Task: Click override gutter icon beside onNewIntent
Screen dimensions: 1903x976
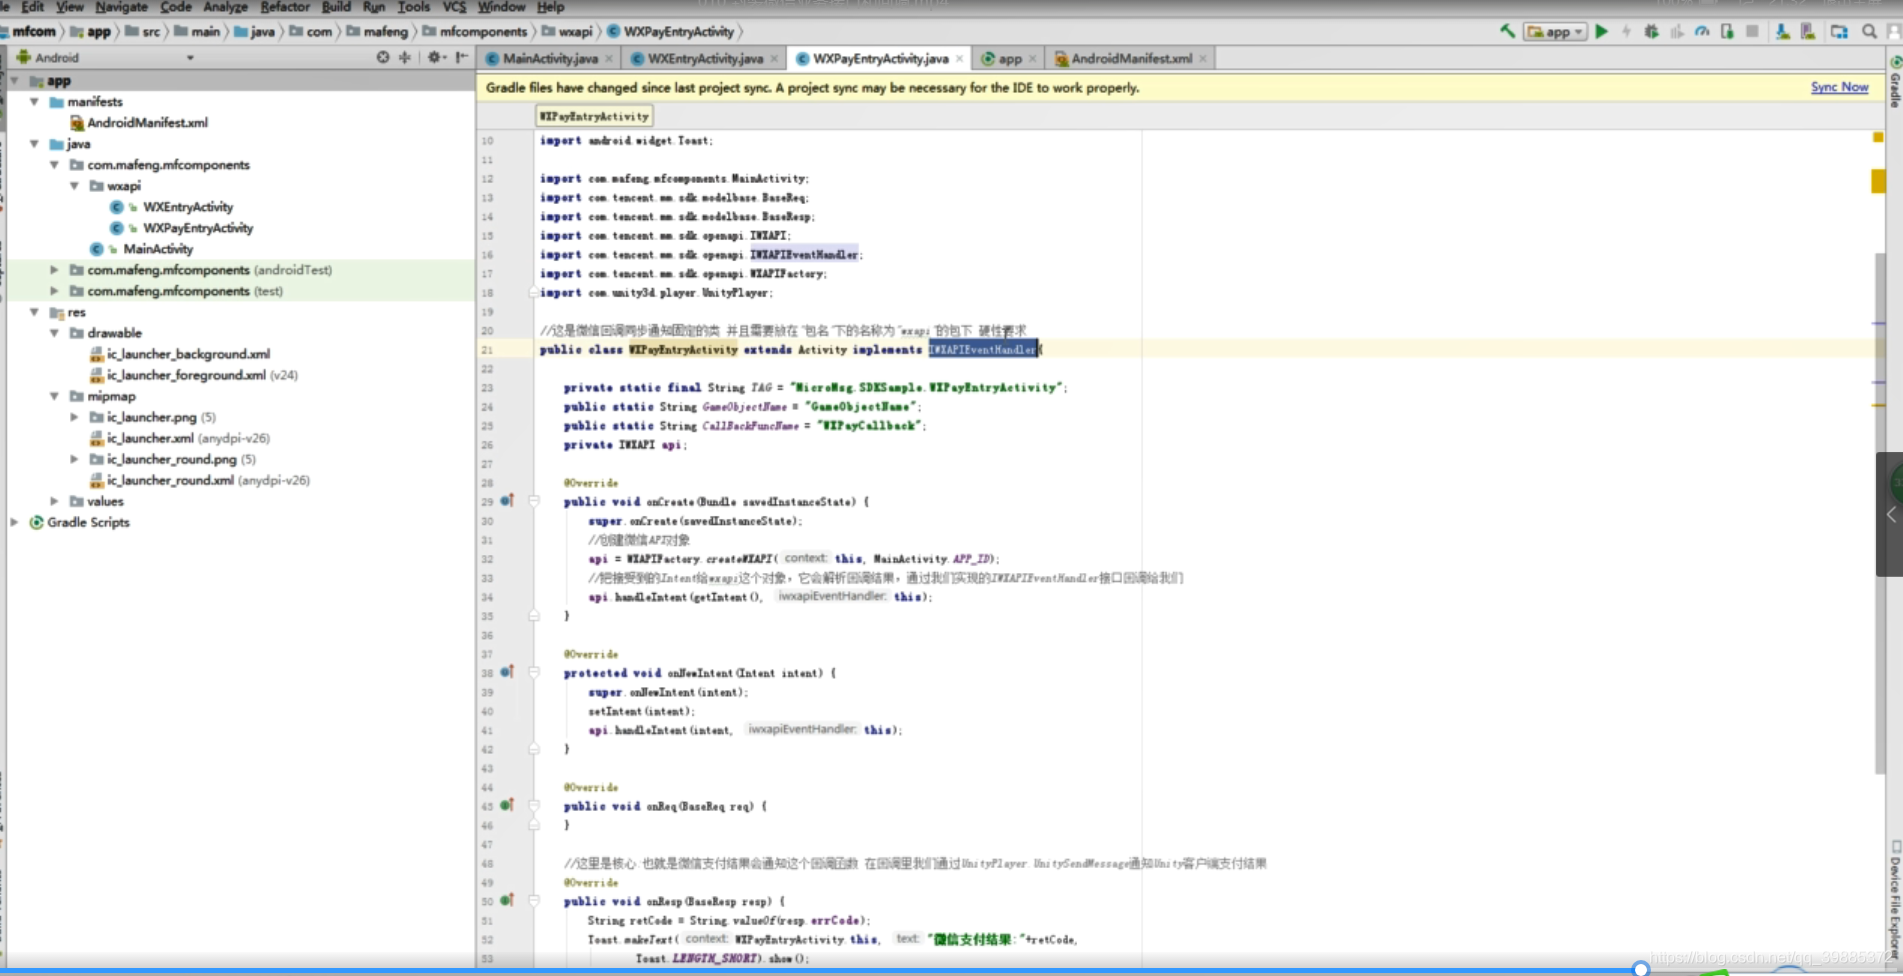Action: pyautogui.click(x=507, y=672)
